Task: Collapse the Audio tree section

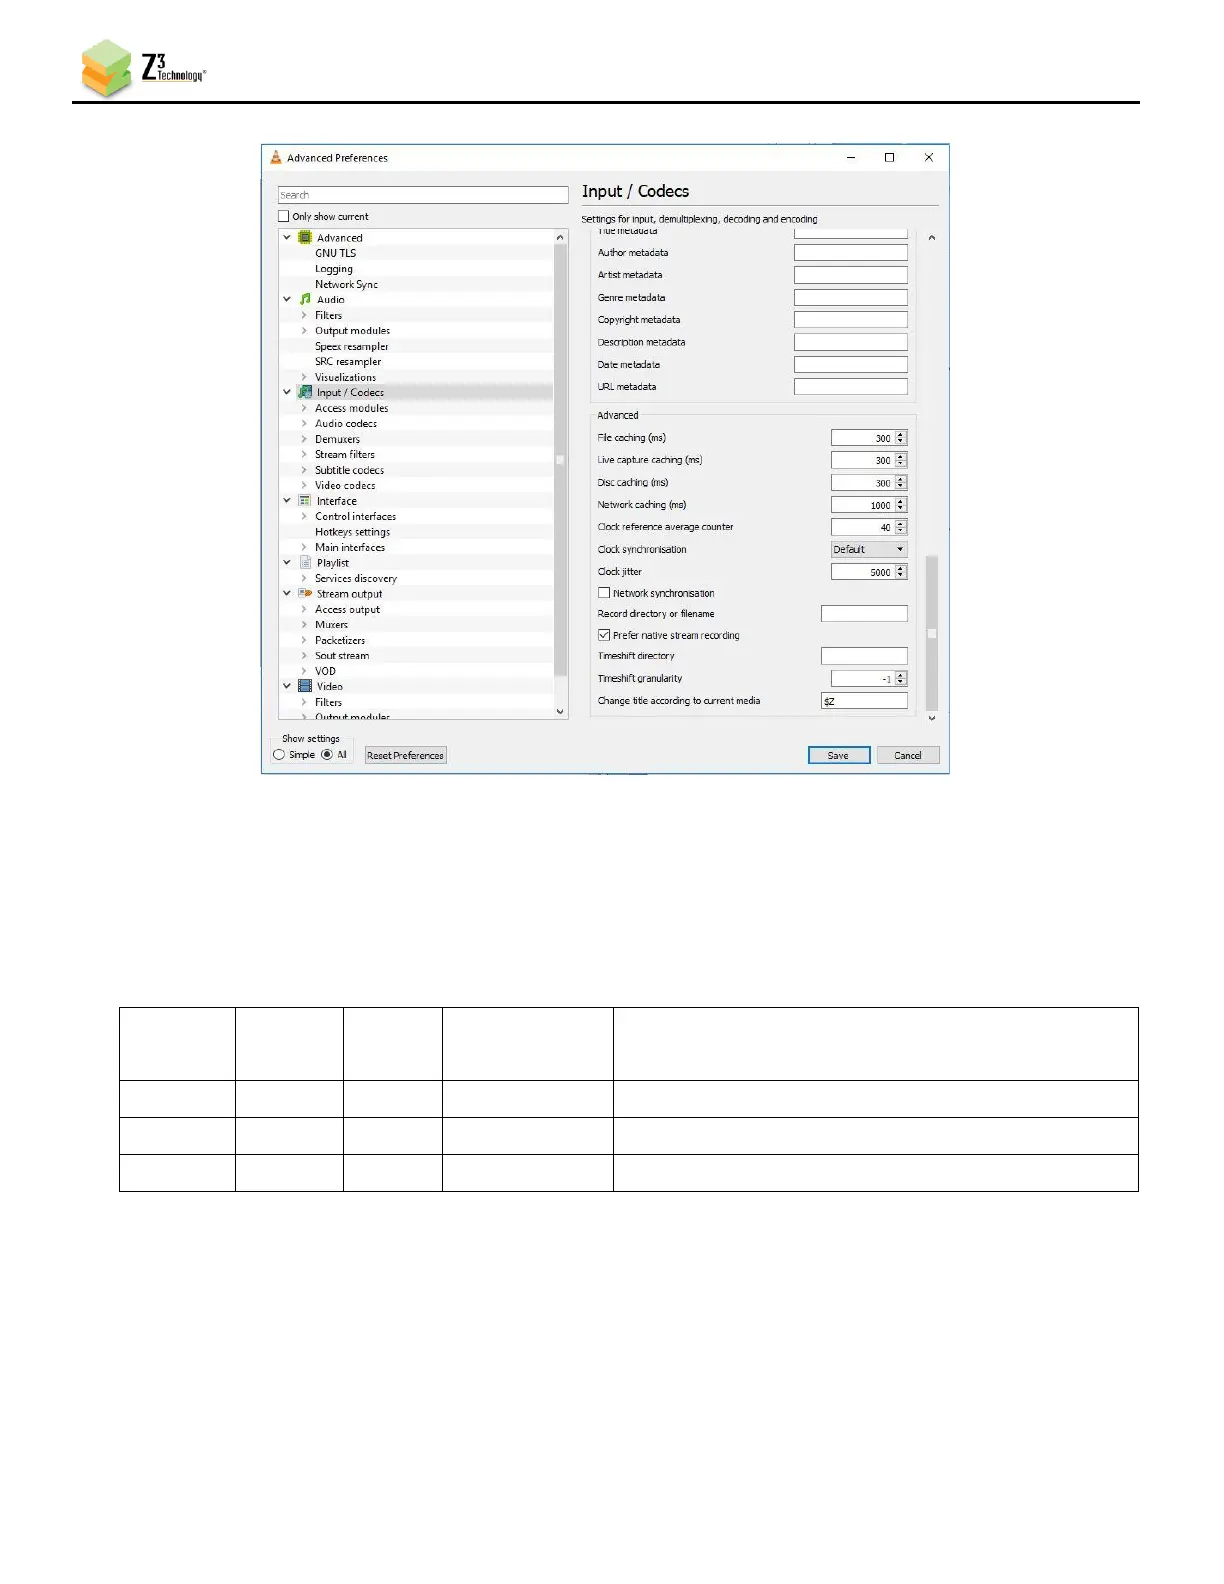Action: [x=287, y=300]
